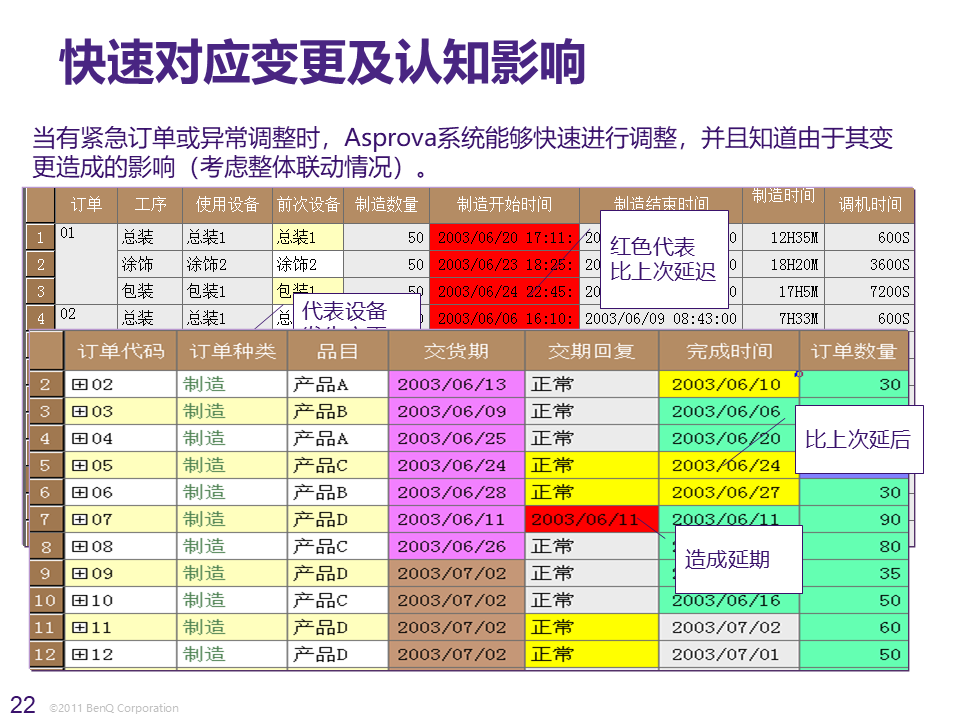
Task: Click the 前次设备 column header
Action: [308, 205]
